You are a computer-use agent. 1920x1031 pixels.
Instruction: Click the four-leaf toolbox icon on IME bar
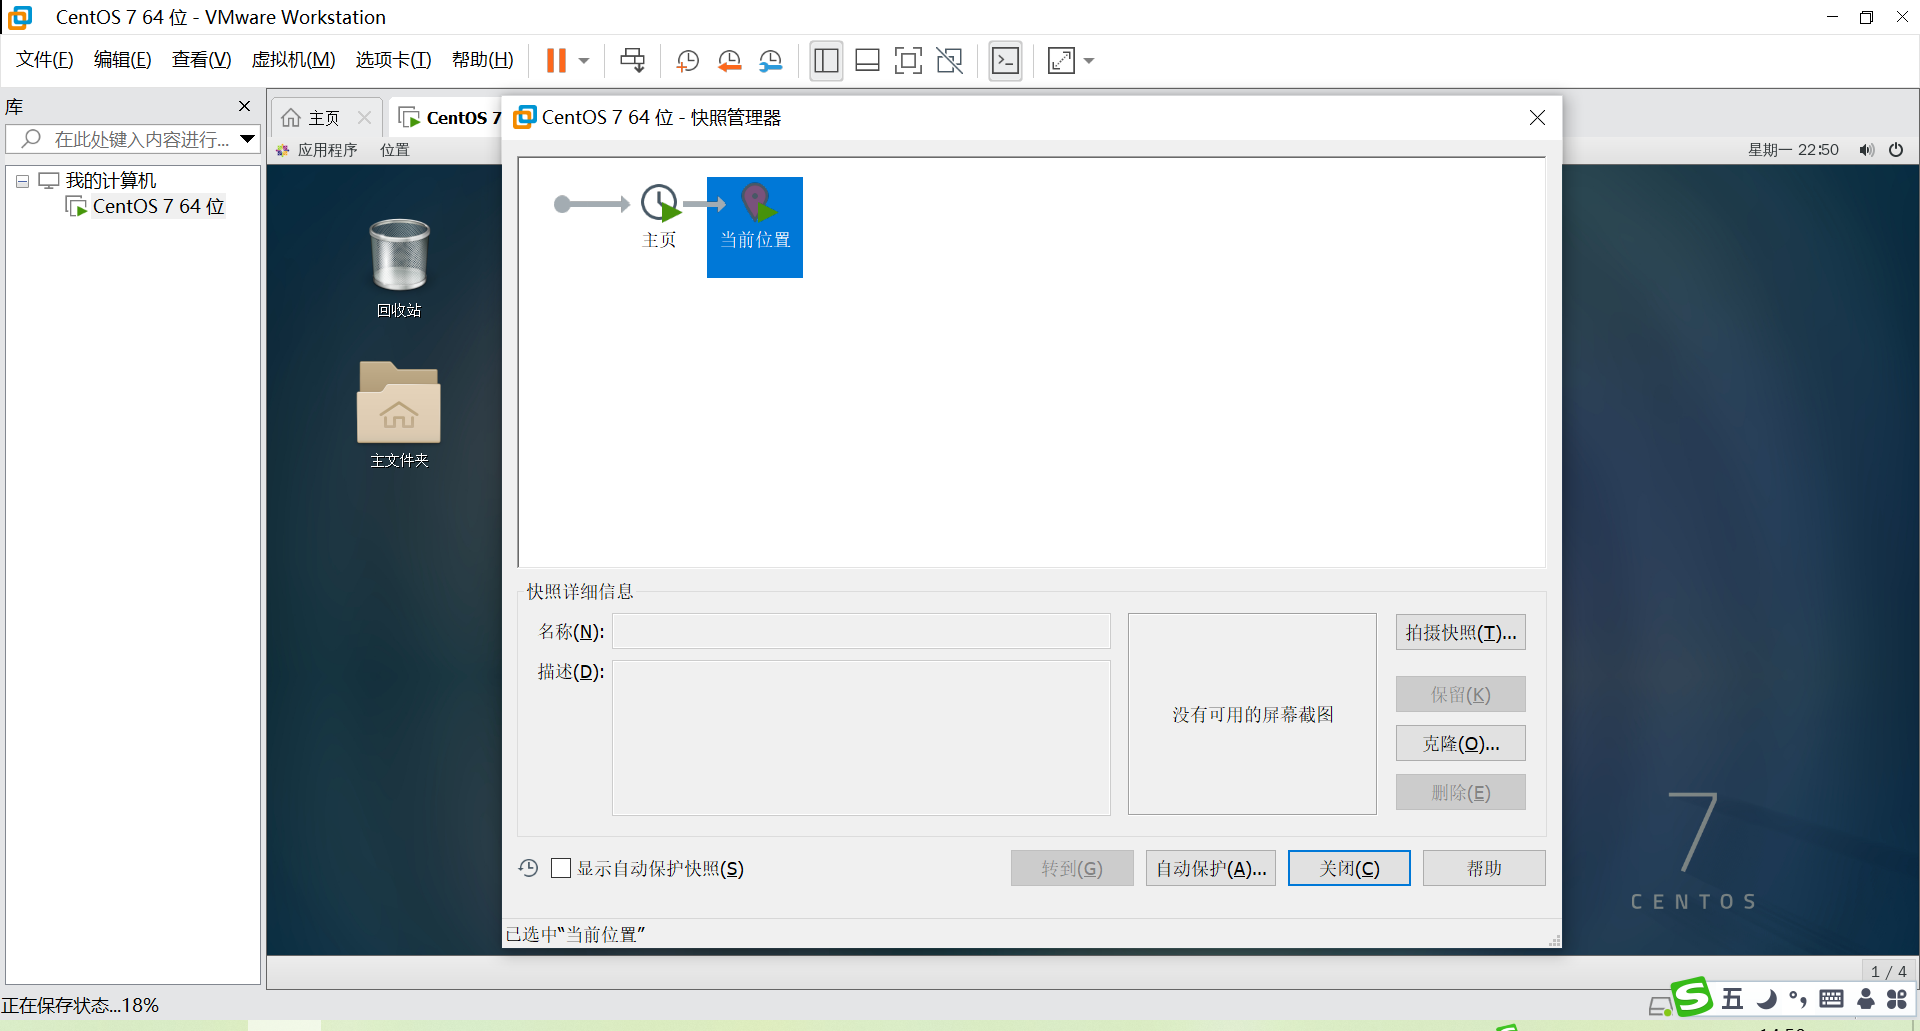pyautogui.click(x=1897, y=999)
